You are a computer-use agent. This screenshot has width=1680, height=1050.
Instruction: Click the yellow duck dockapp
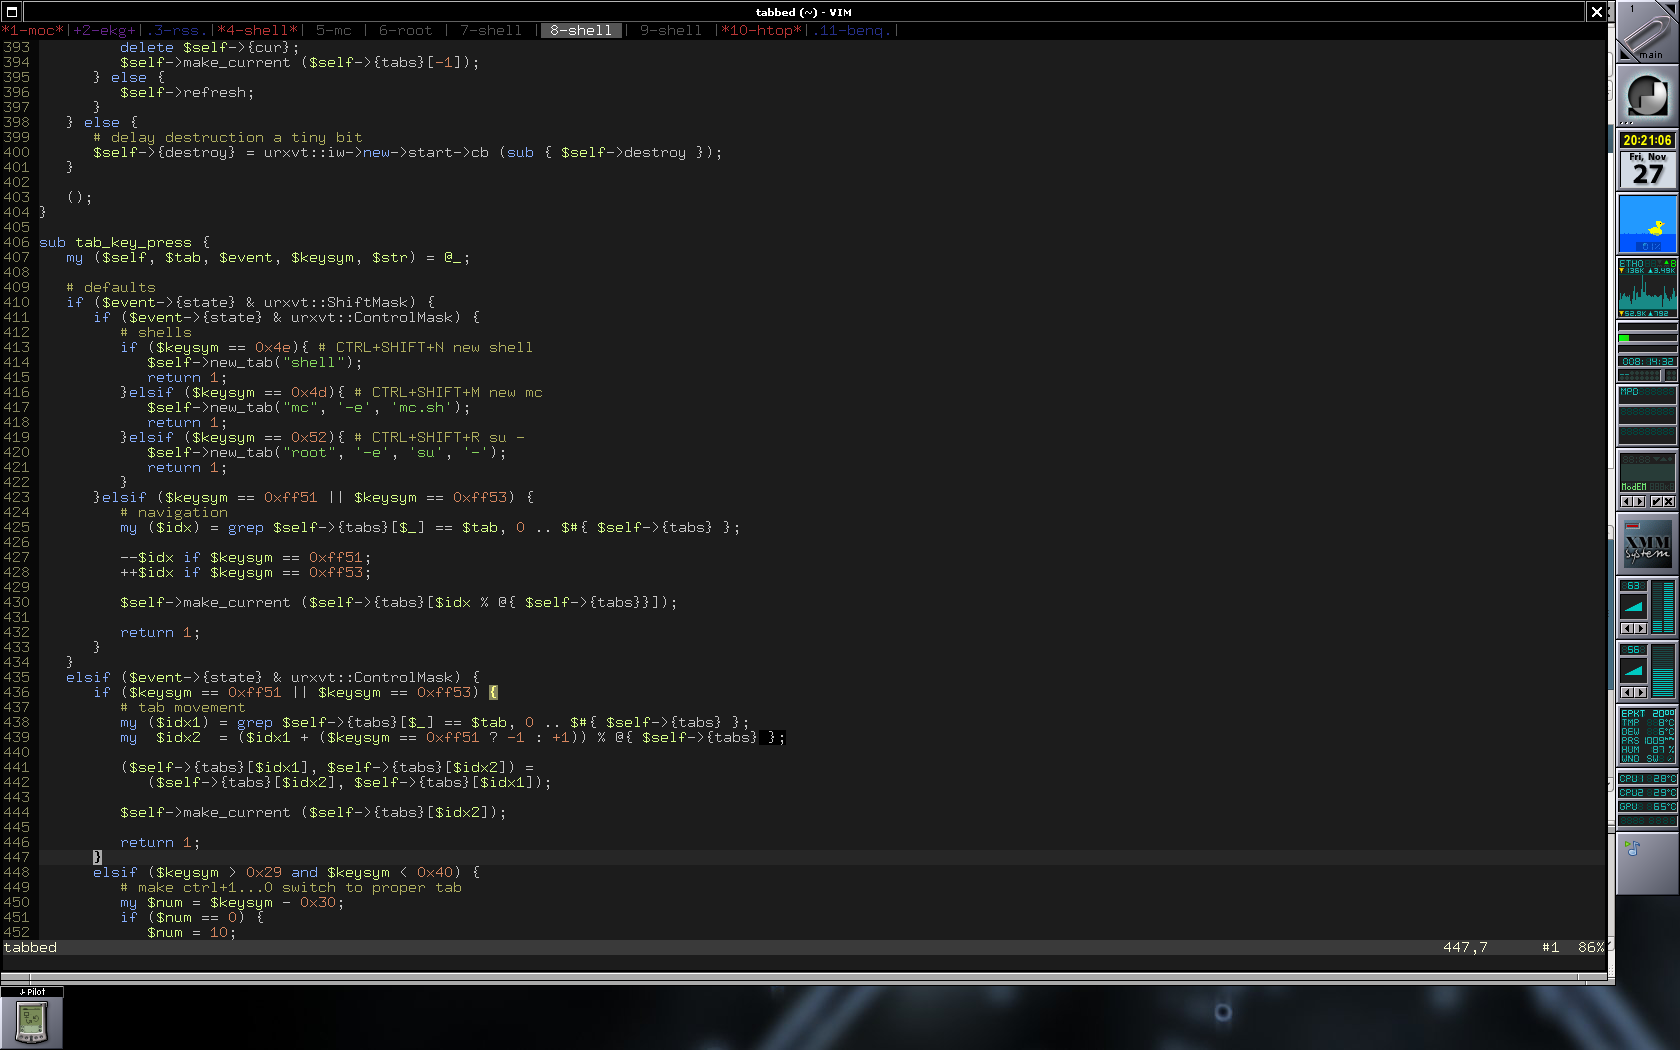(1647, 224)
